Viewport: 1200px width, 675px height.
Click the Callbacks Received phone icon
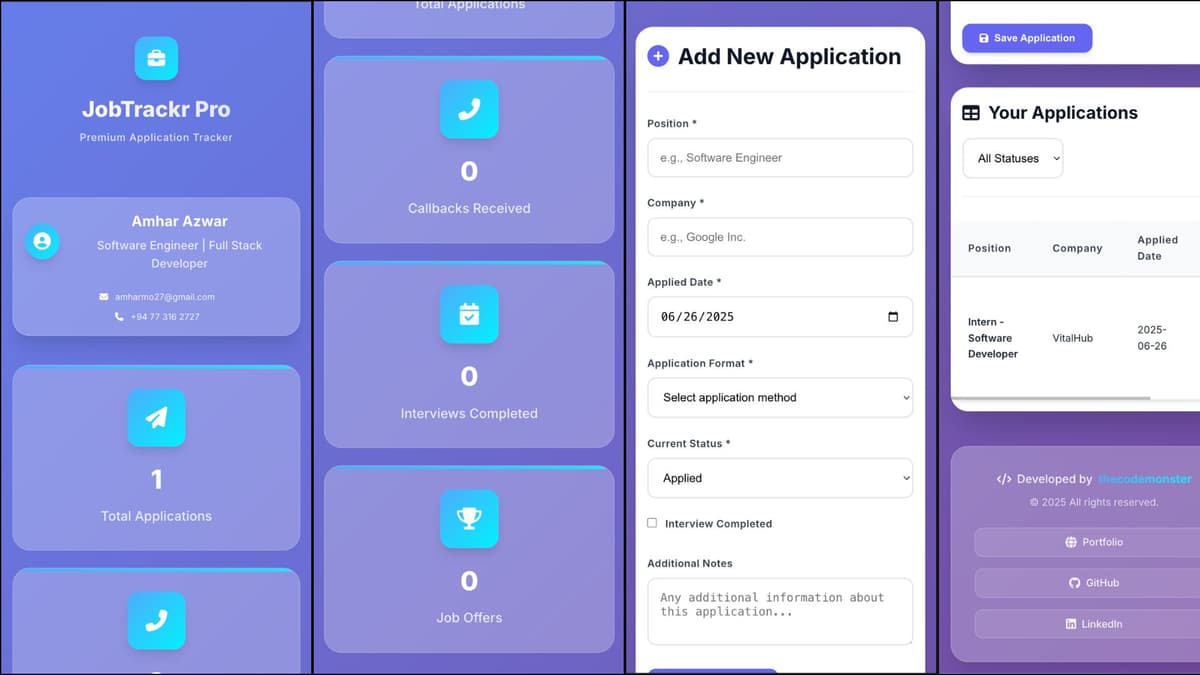click(x=469, y=110)
